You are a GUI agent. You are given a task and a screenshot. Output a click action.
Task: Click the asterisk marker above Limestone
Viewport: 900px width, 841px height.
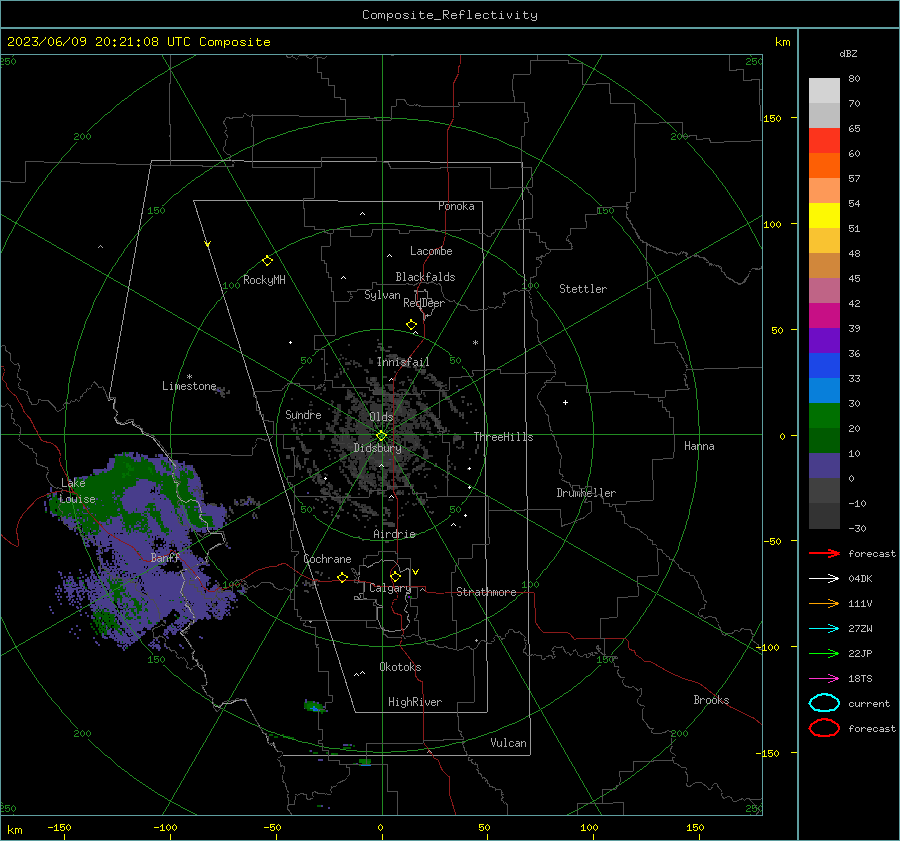pos(189,377)
